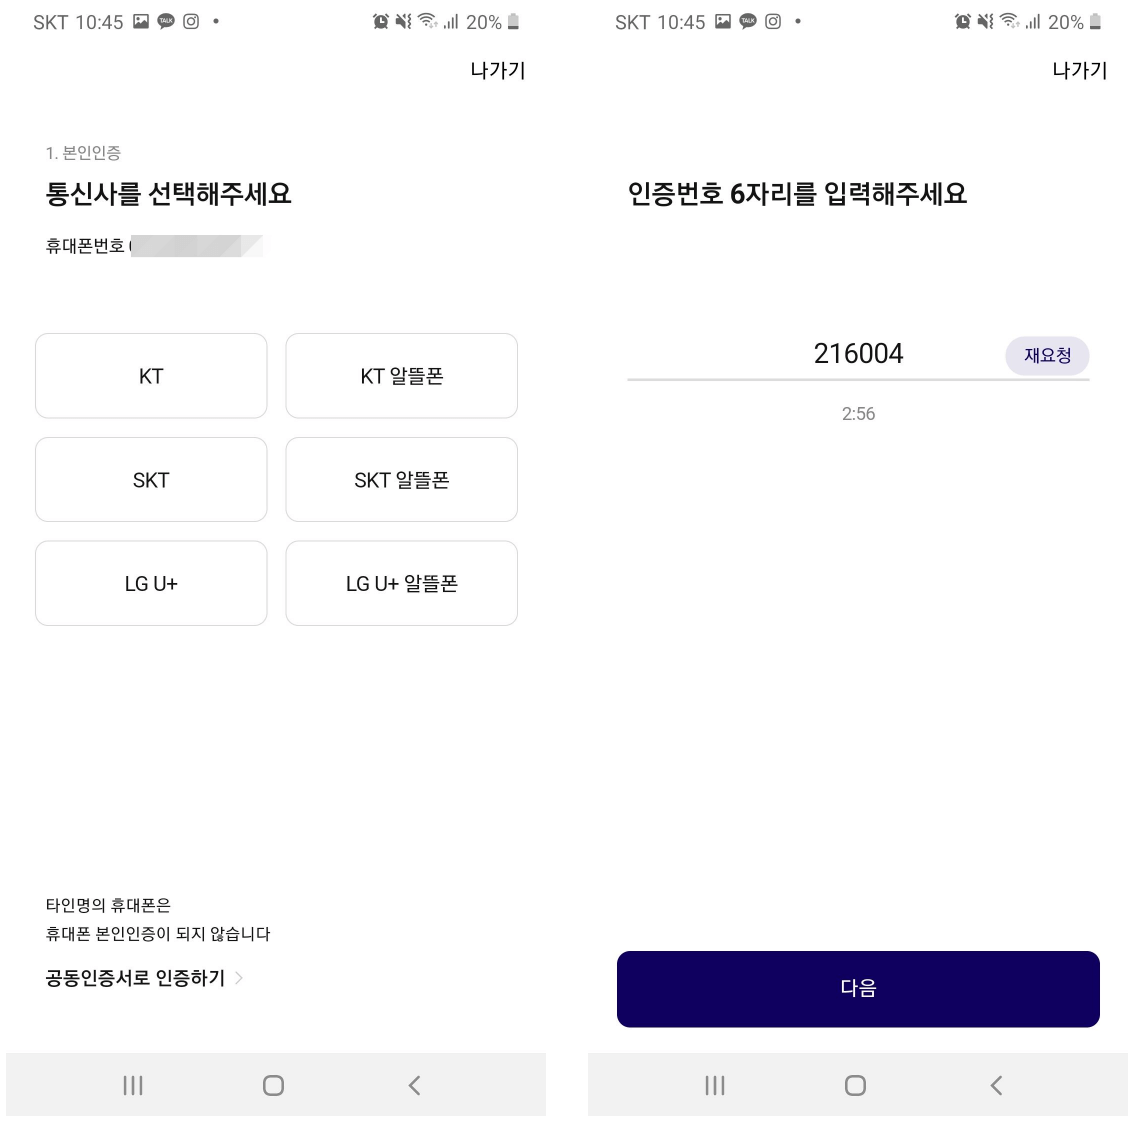Tap the Wi-Fi signal status icon
Viewport: 1134px width, 1122px height.
coord(426,22)
